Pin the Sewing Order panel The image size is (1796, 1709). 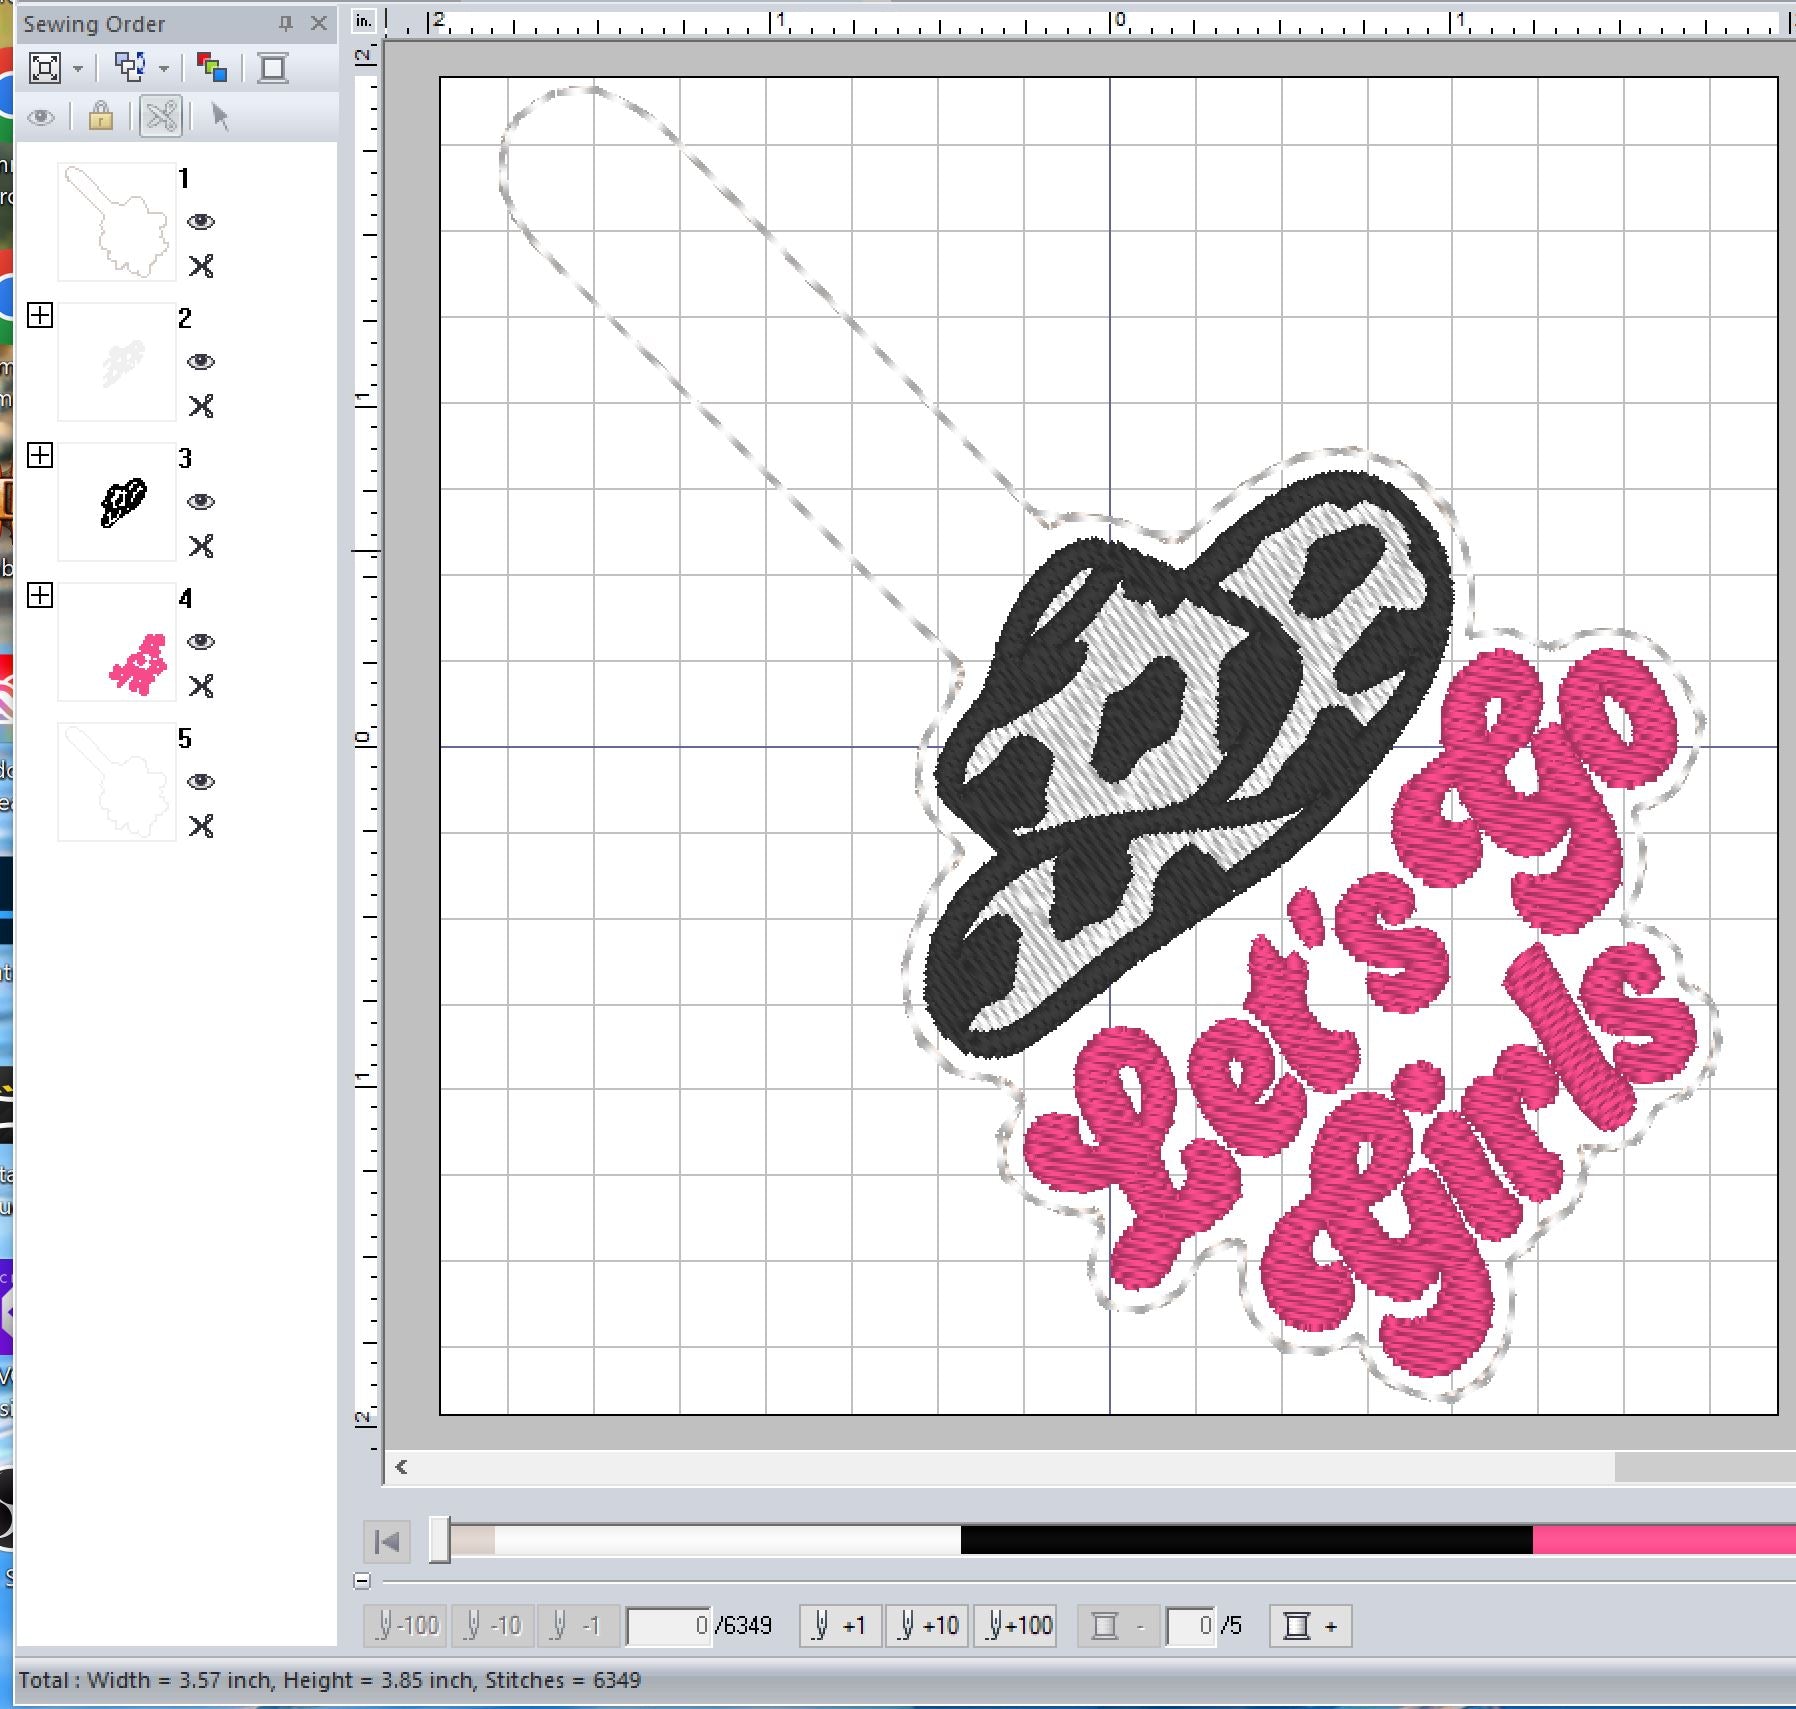point(286,23)
